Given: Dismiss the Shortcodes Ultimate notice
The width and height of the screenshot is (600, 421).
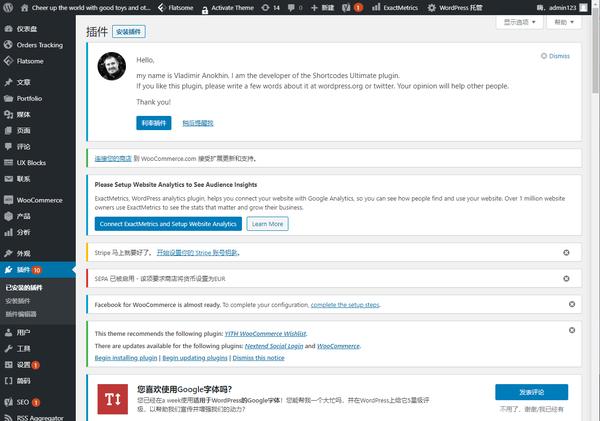Looking at the screenshot, I should (x=555, y=56).
